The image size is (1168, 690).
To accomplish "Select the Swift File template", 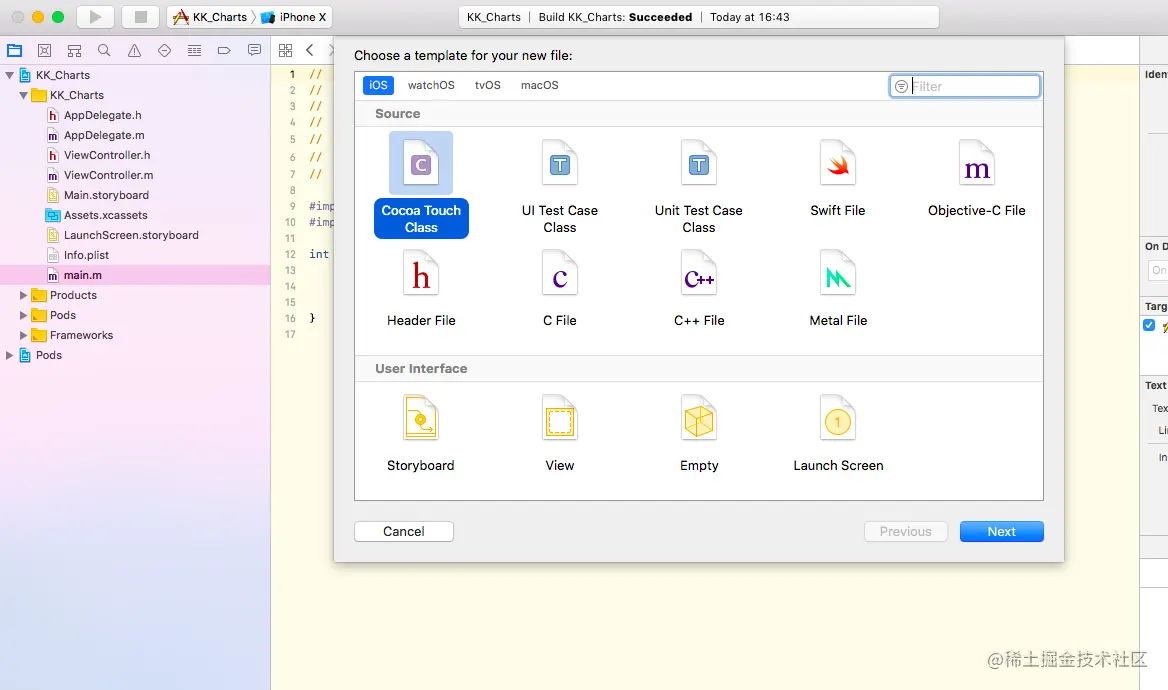I will click(x=837, y=180).
